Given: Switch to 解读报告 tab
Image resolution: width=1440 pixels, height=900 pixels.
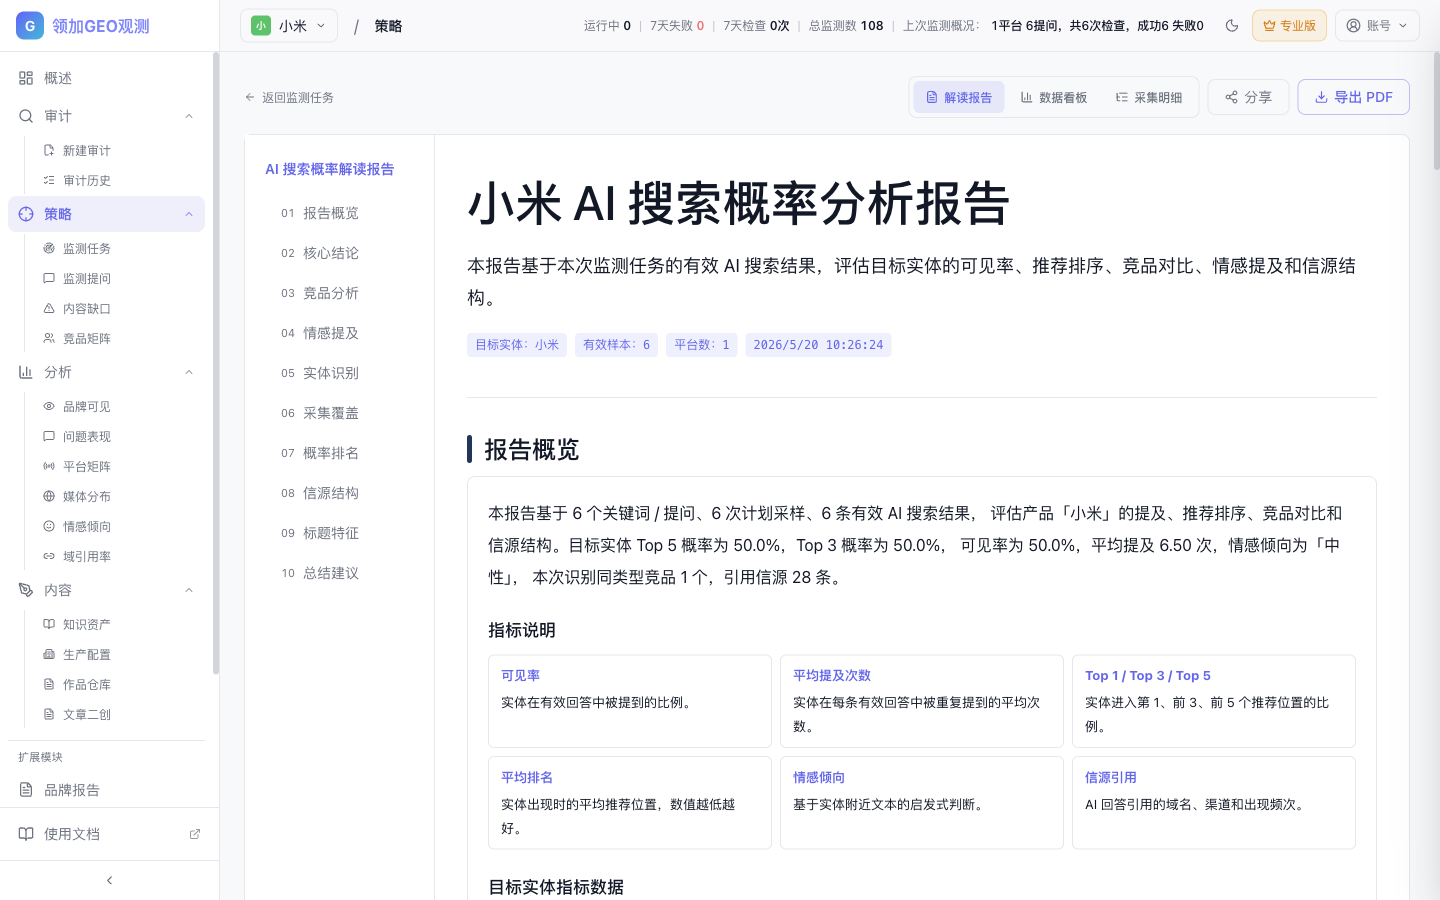Looking at the screenshot, I should coord(959,97).
